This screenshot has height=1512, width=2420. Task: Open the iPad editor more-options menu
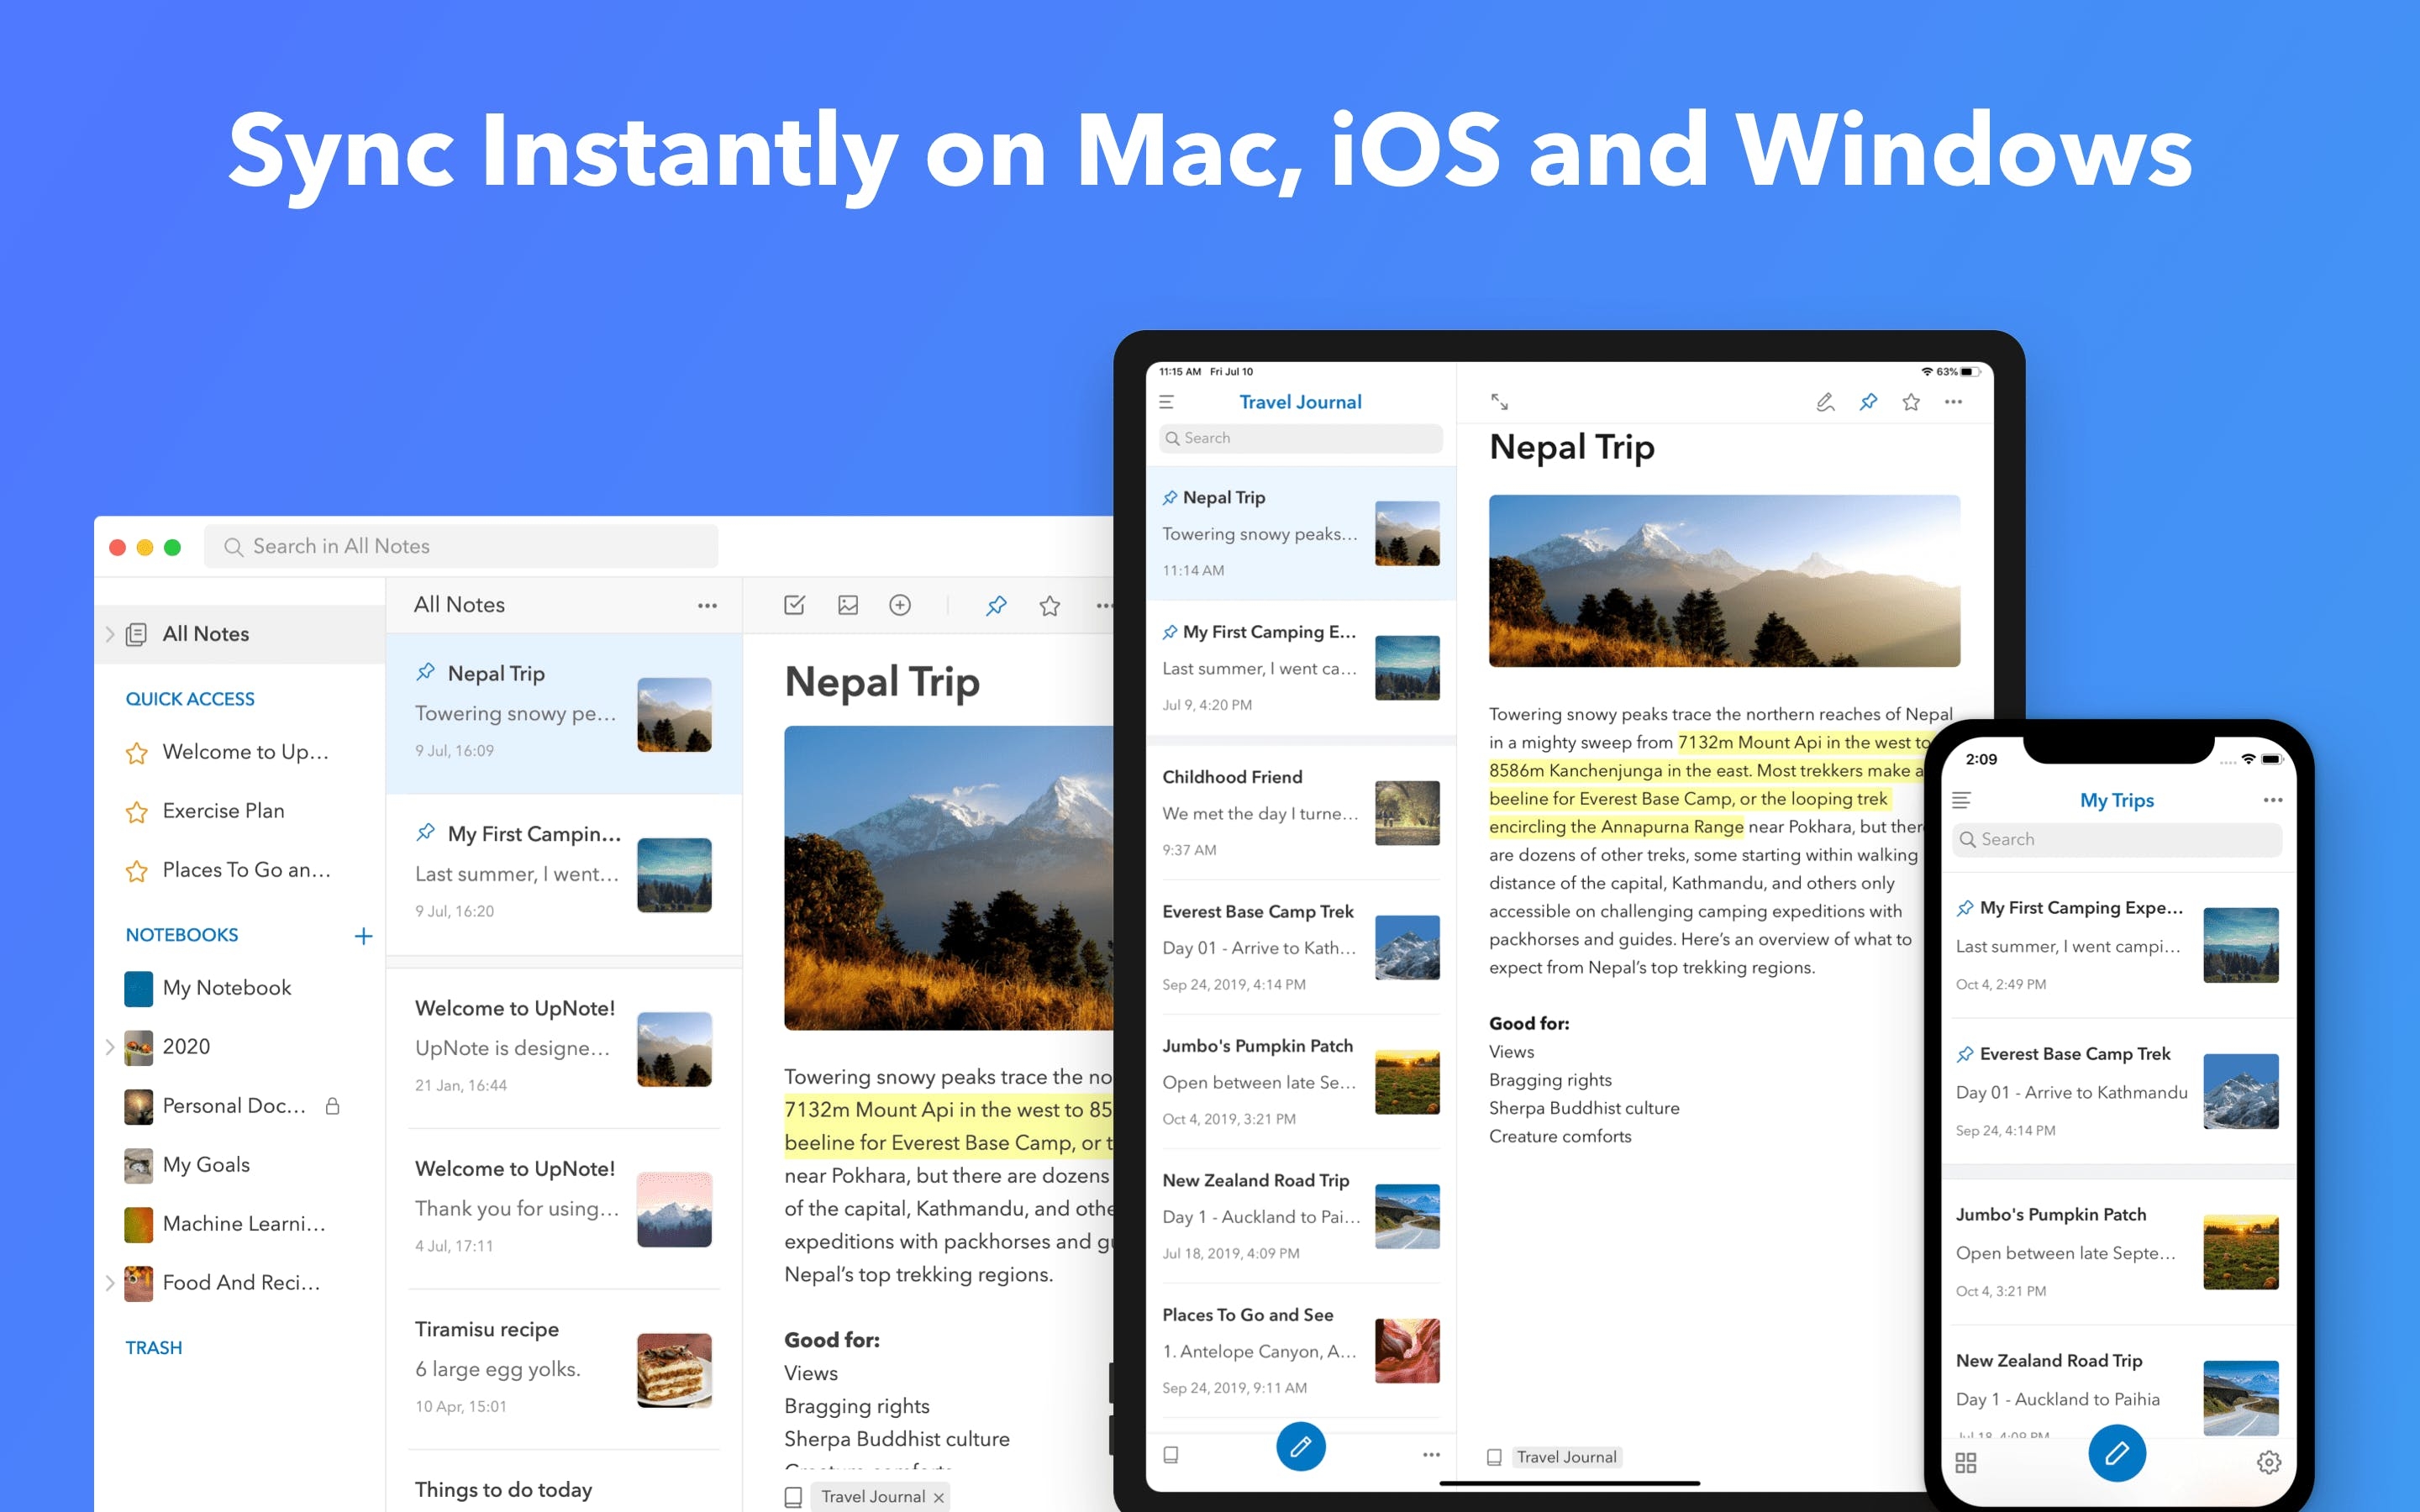[x=1953, y=402]
